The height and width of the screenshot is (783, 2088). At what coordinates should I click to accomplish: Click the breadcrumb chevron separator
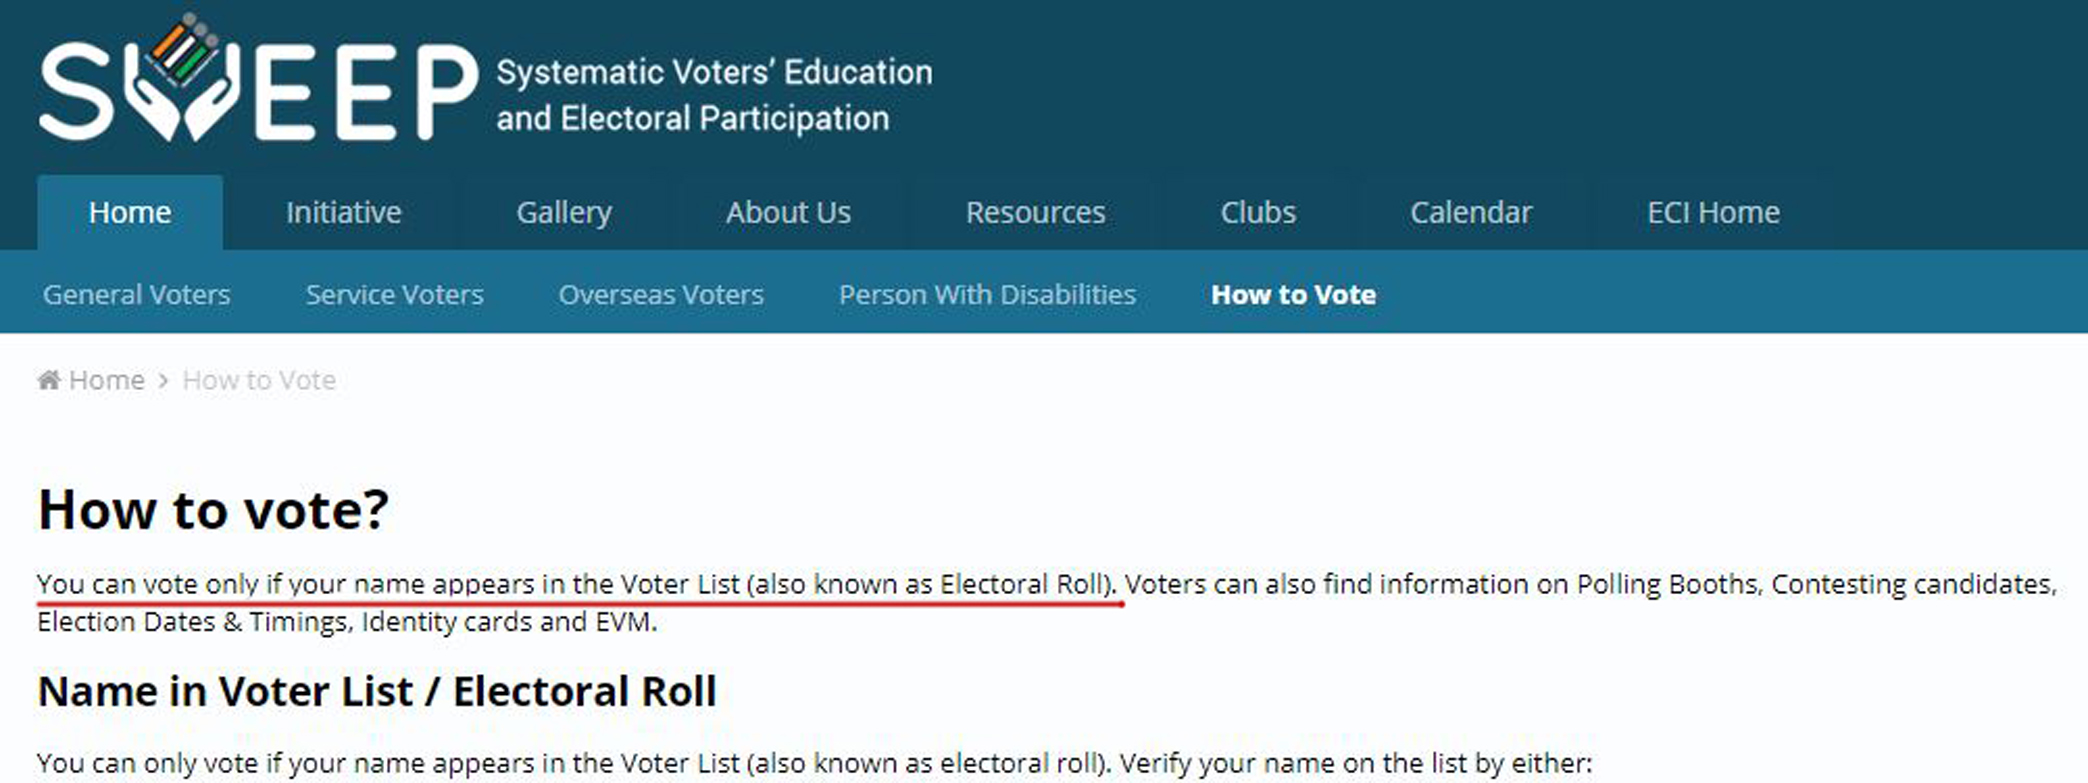click(163, 381)
